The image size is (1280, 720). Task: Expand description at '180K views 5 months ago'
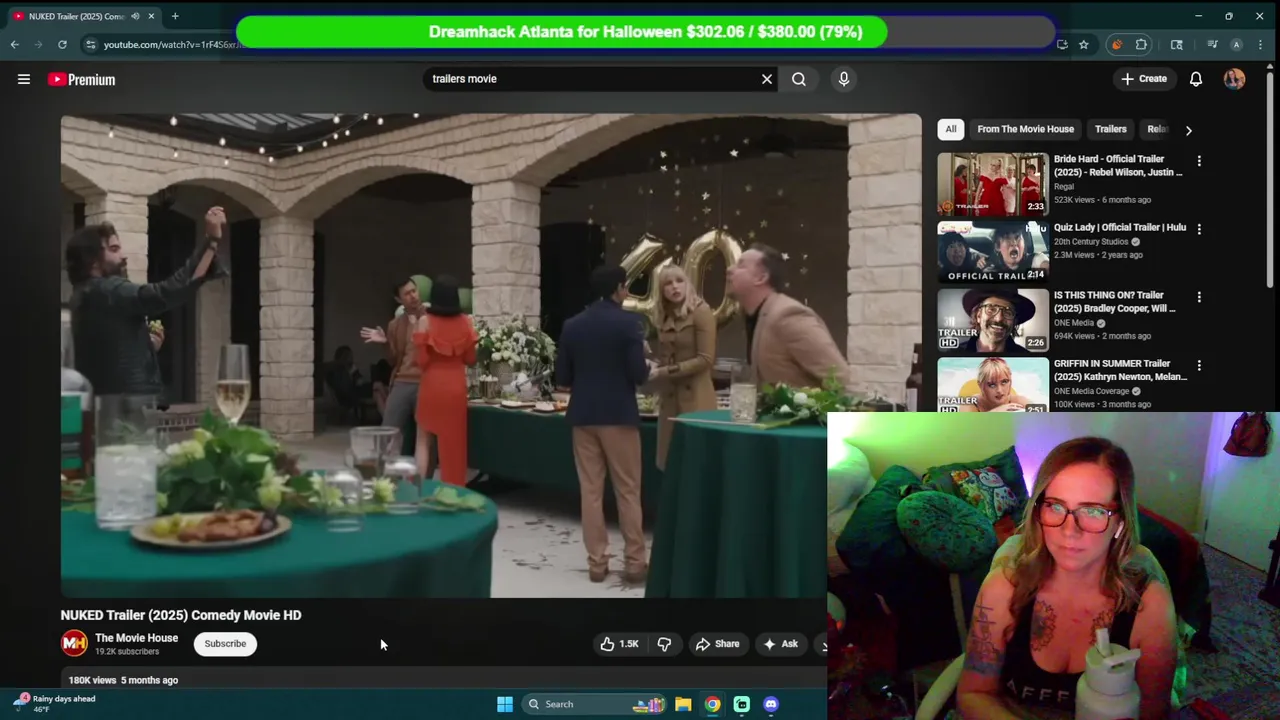[x=123, y=680]
